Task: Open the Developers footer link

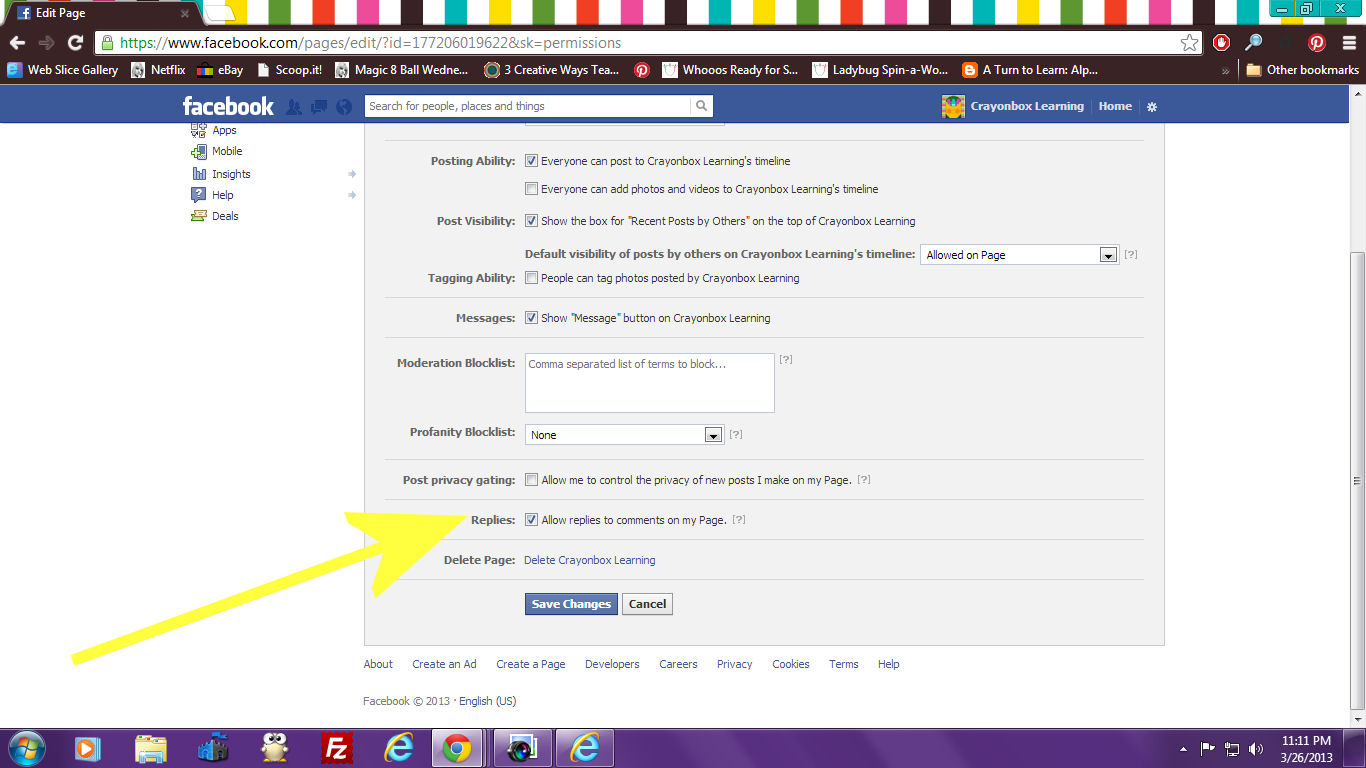Action: pyautogui.click(x=612, y=664)
